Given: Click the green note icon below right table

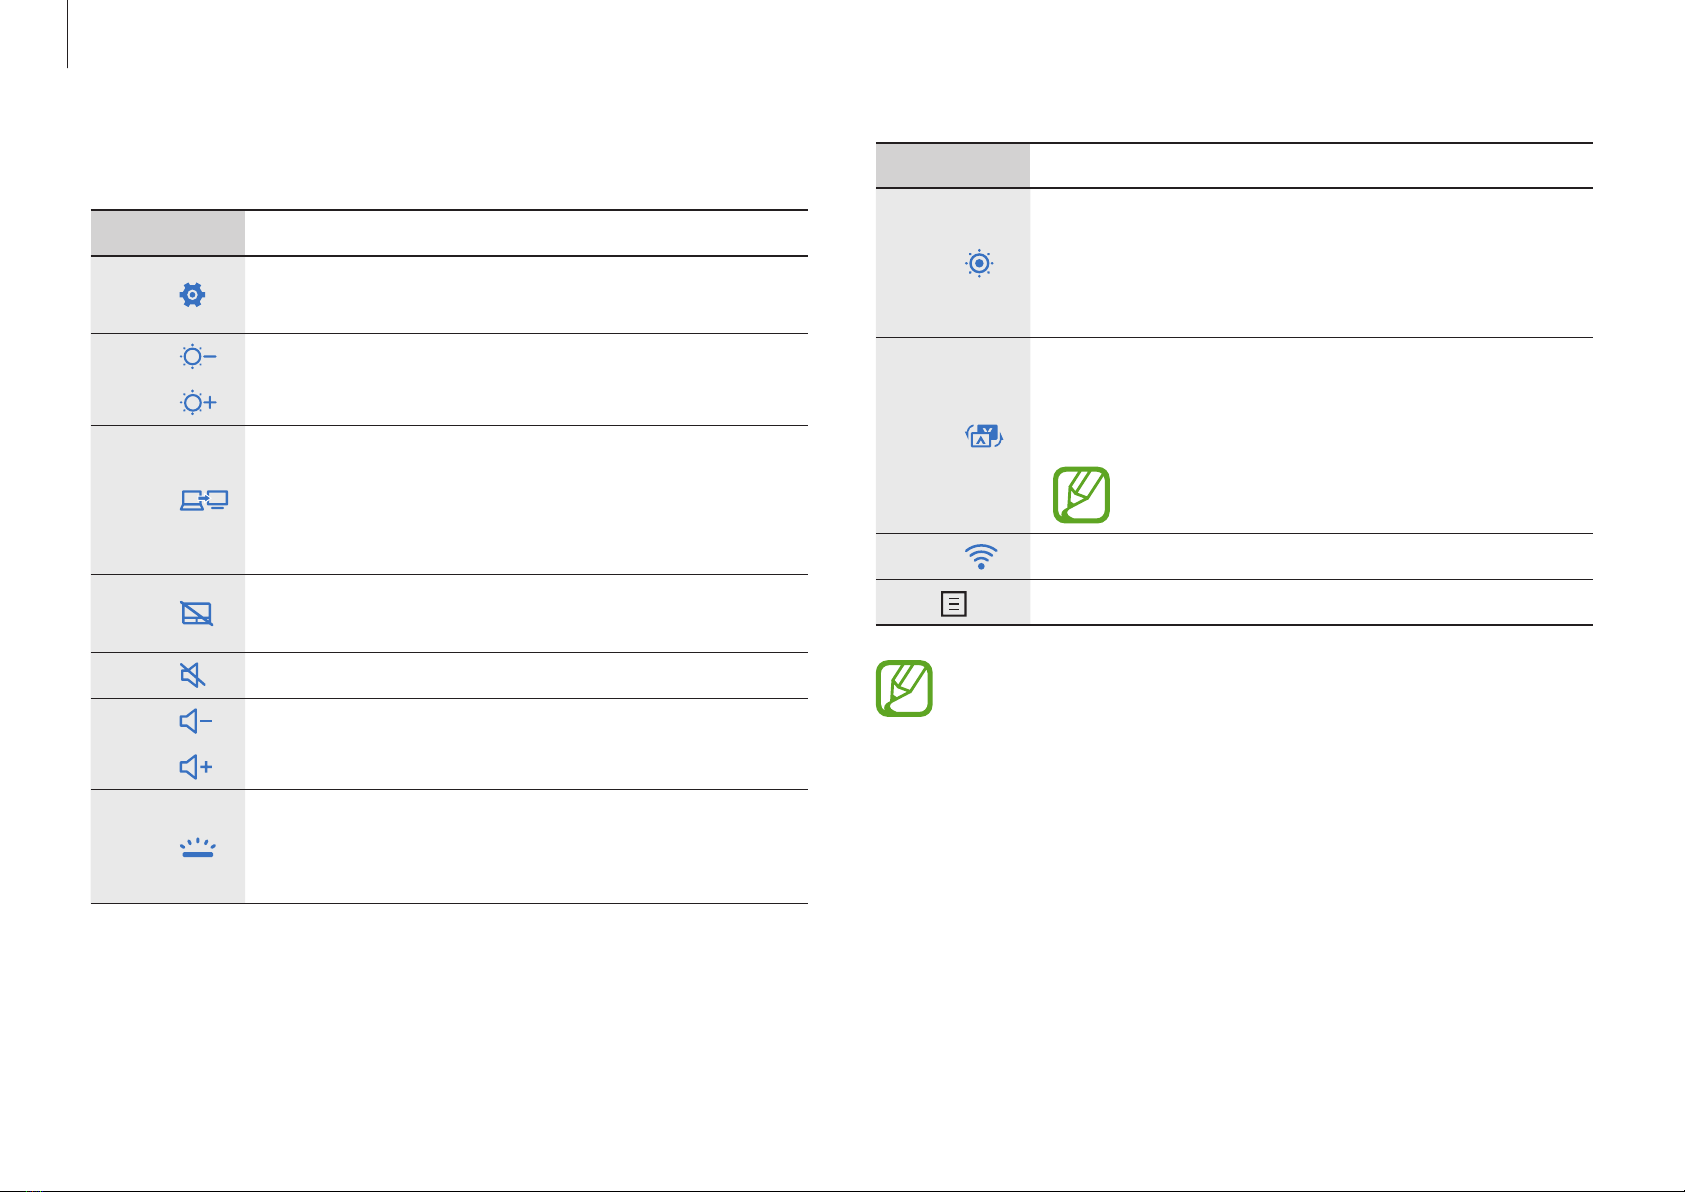Looking at the screenshot, I should pos(905,688).
